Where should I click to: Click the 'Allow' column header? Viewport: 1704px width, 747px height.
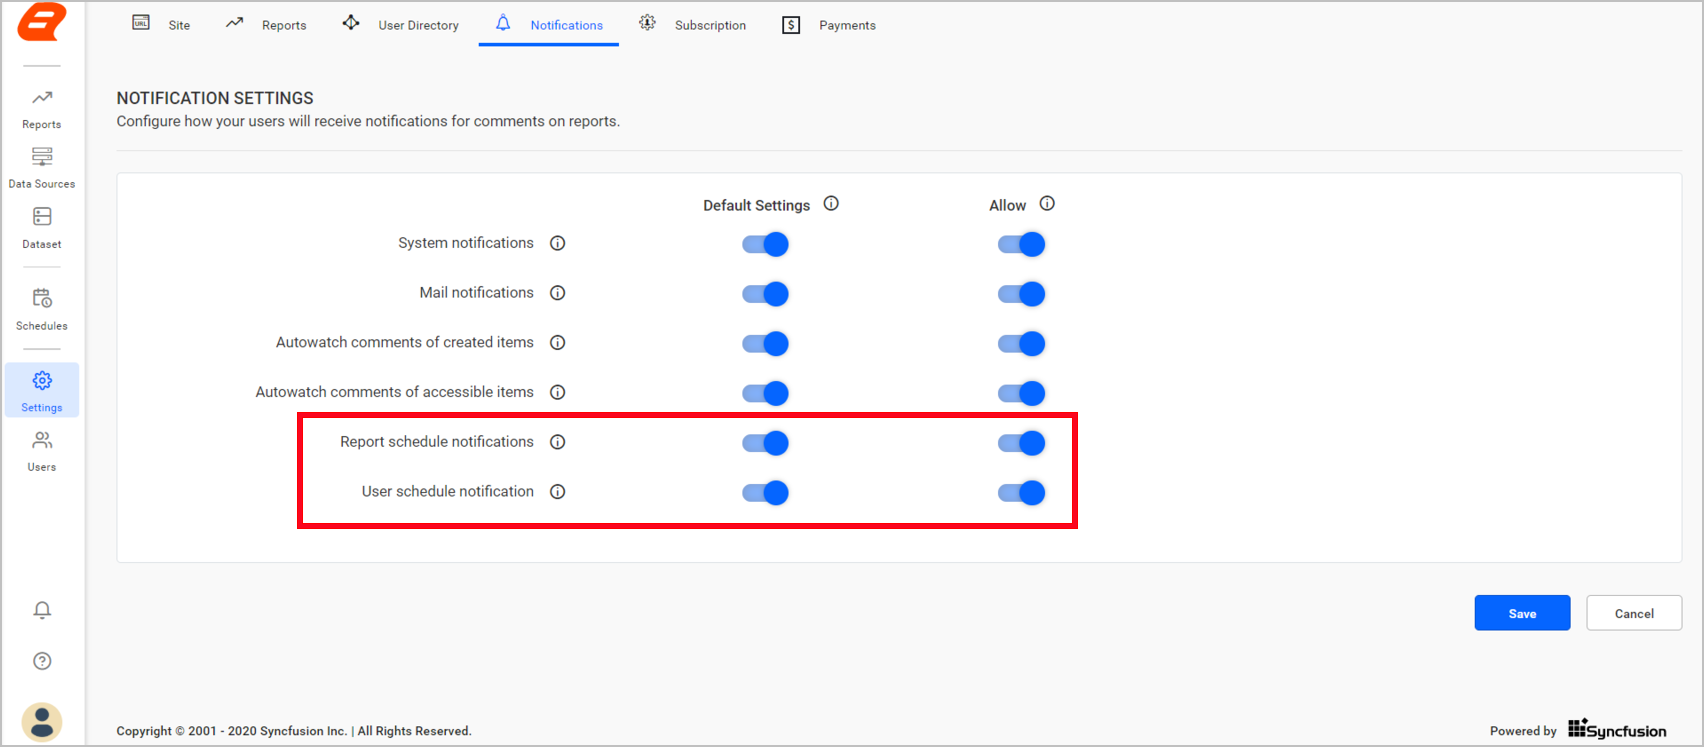[x=1008, y=205]
